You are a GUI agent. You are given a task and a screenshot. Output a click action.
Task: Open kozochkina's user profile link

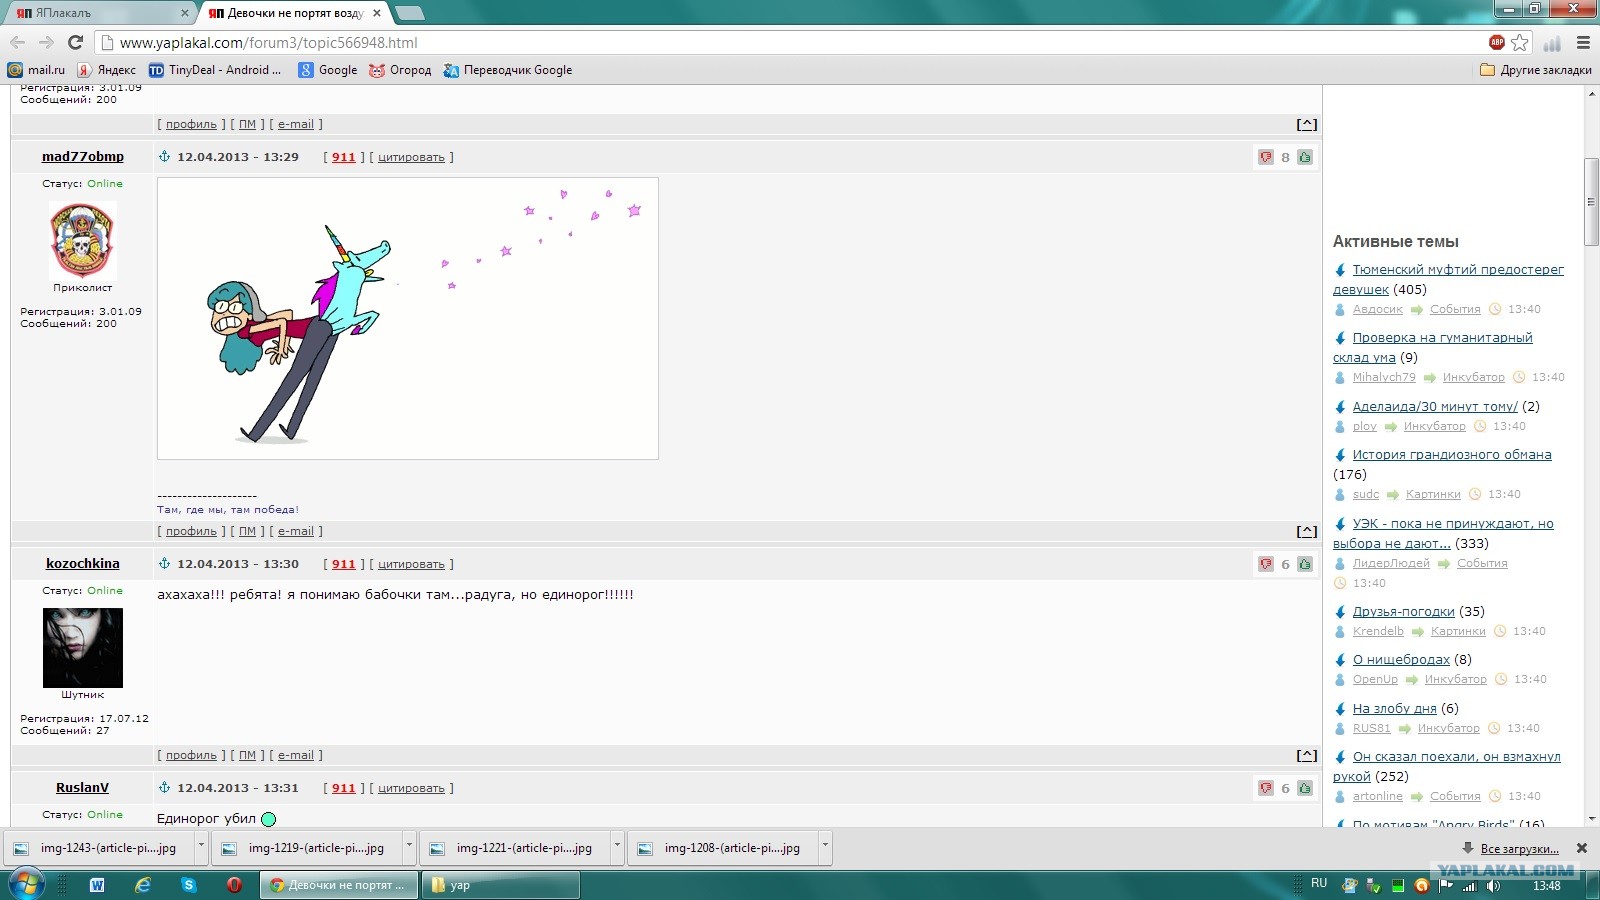(x=83, y=563)
